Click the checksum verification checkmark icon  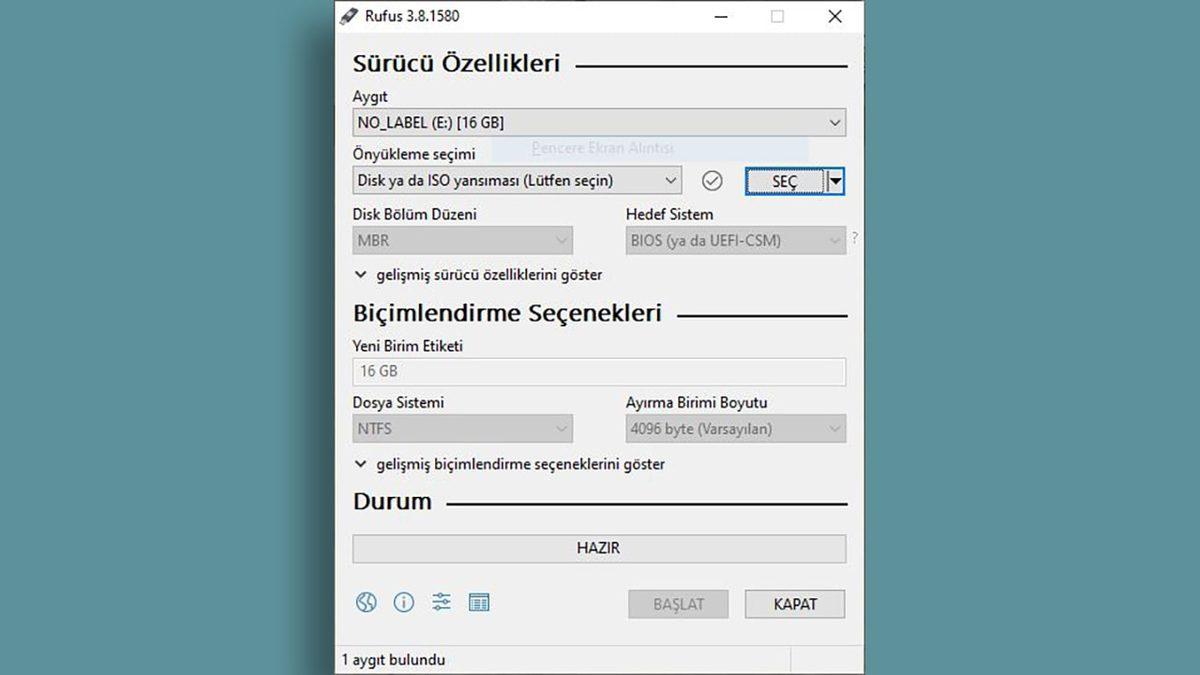[x=712, y=181]
